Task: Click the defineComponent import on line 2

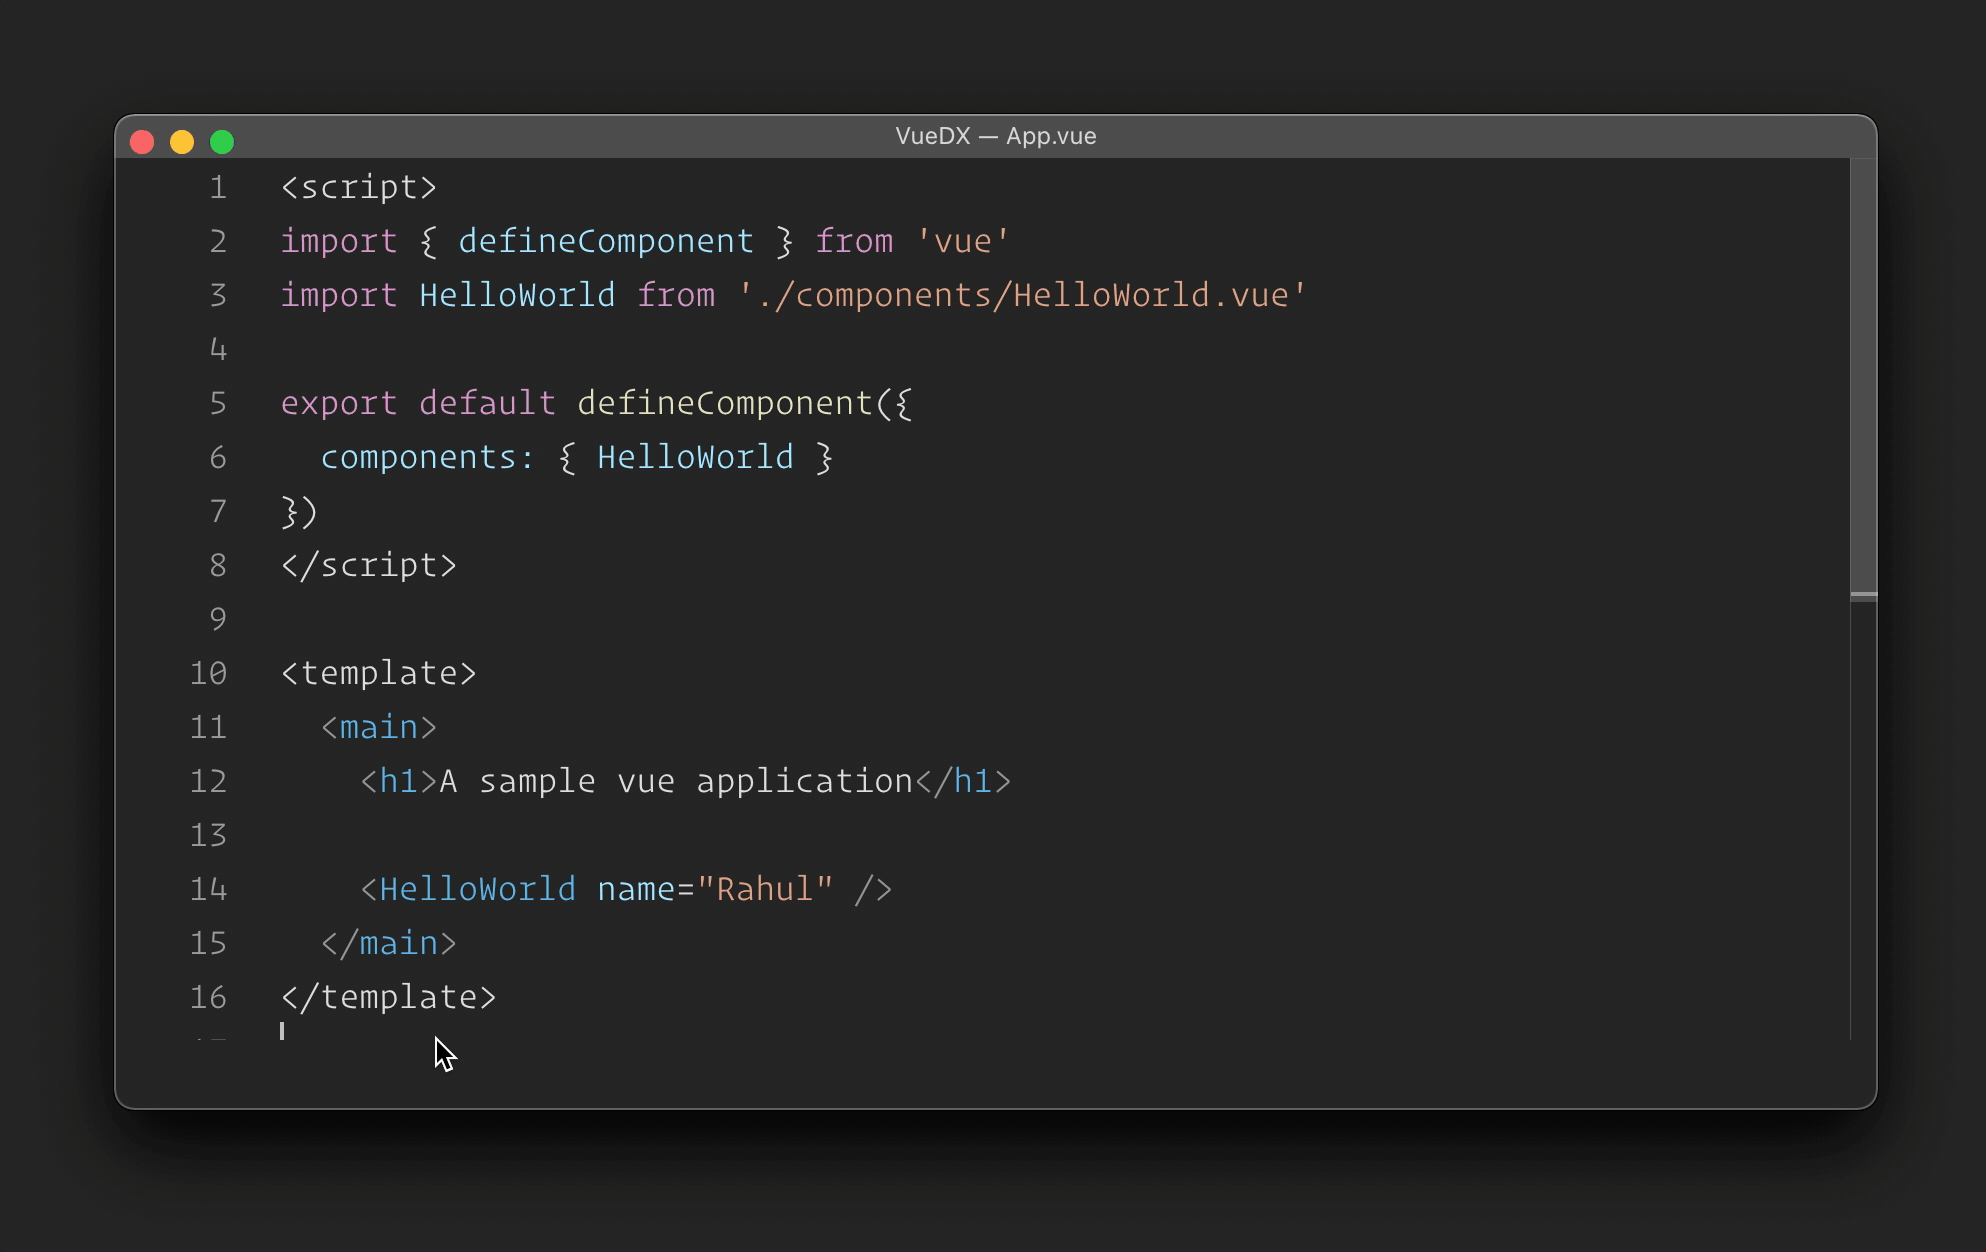Action: tap(605, 241)
